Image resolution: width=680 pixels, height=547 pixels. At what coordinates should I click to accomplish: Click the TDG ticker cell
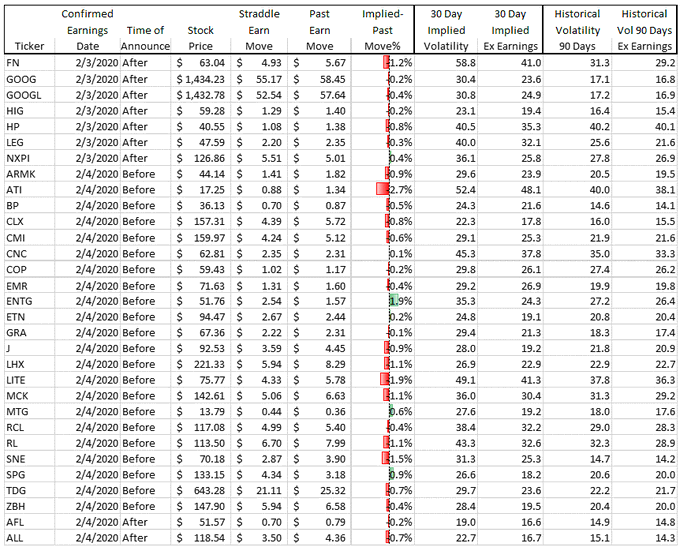[29, 491]
